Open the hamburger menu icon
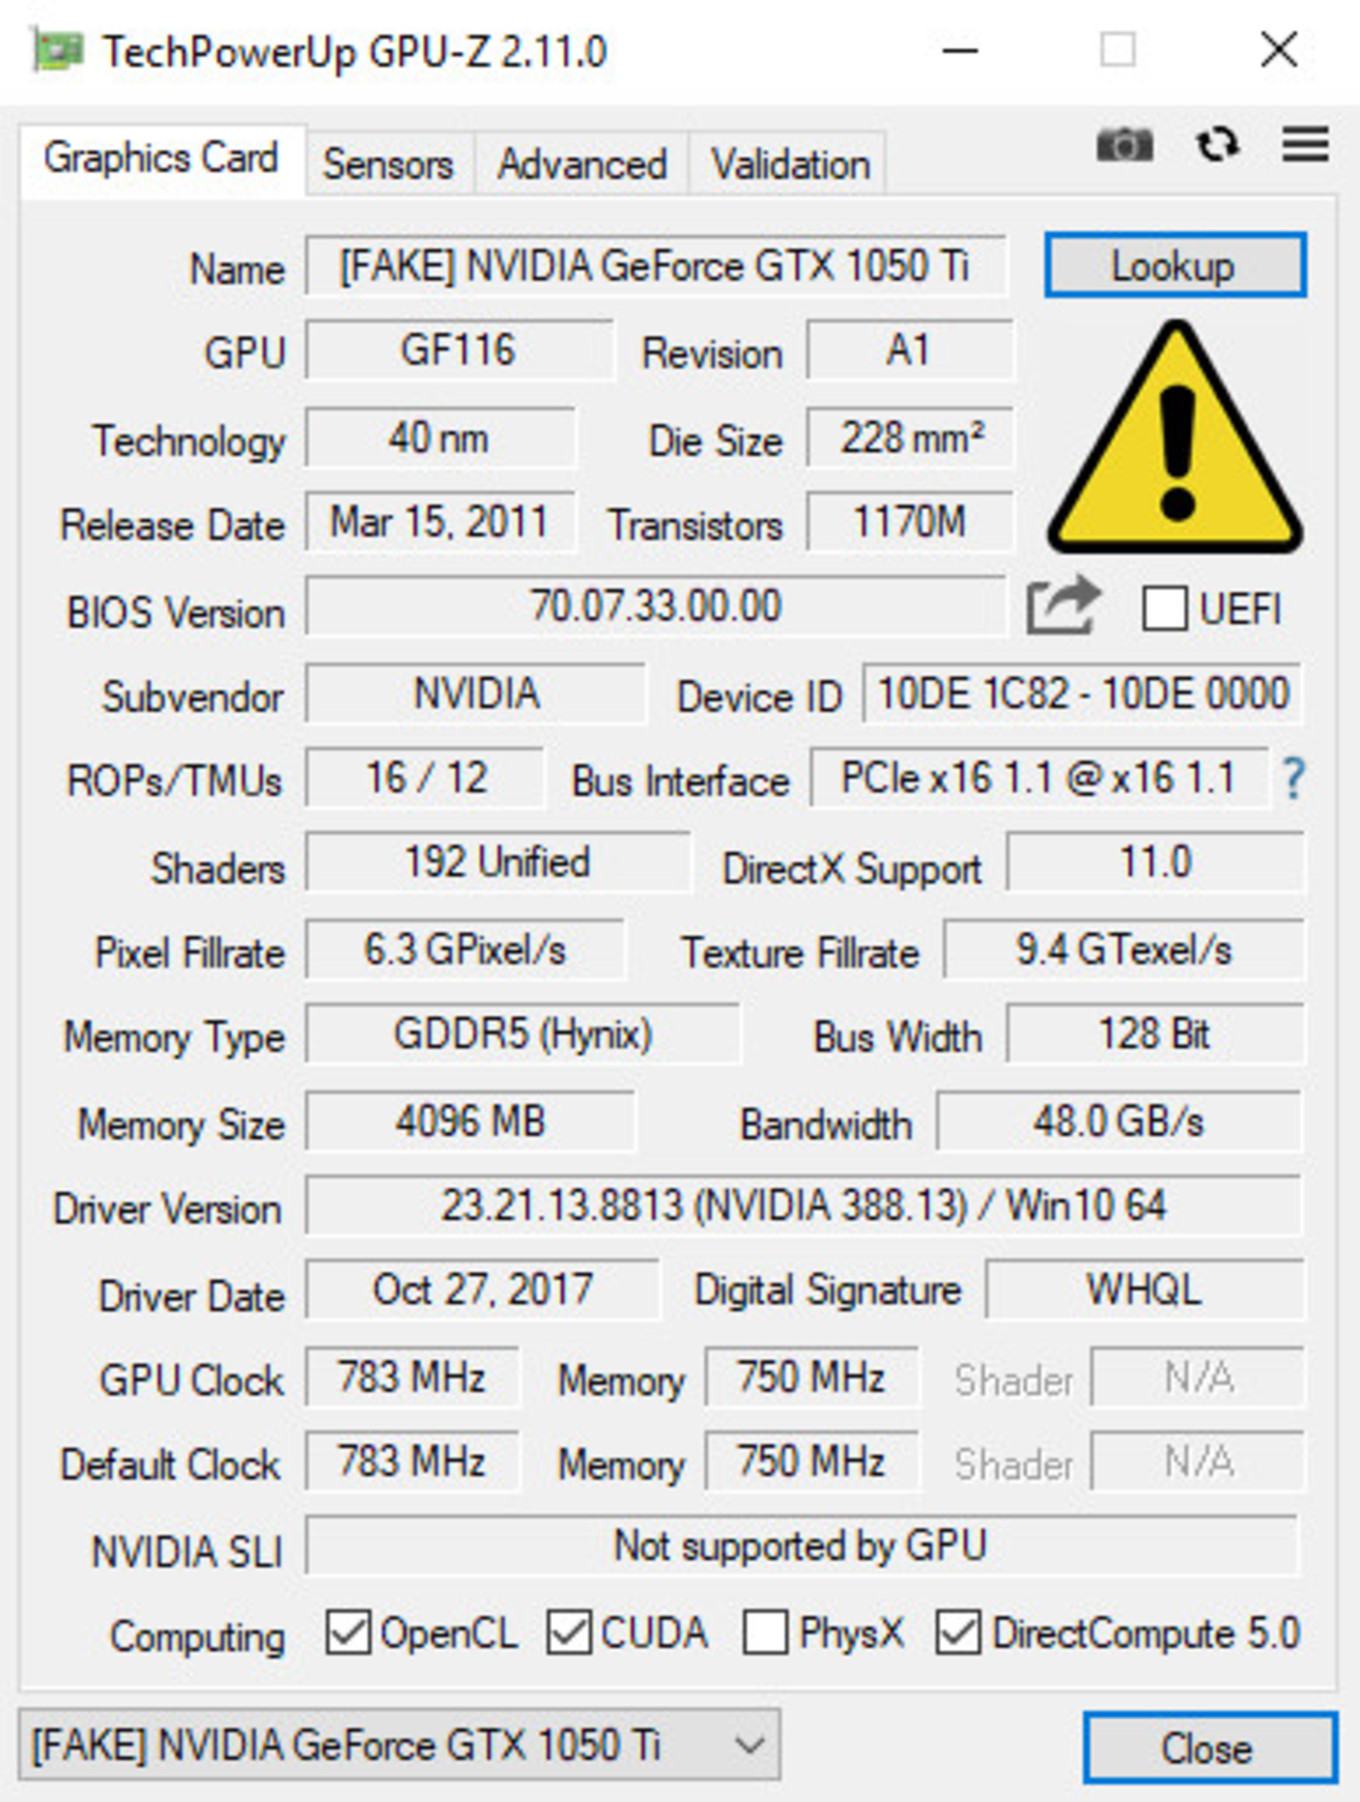This screenshot has width=1360, height=1802. pyautogui.click(x=1306, y=145)
